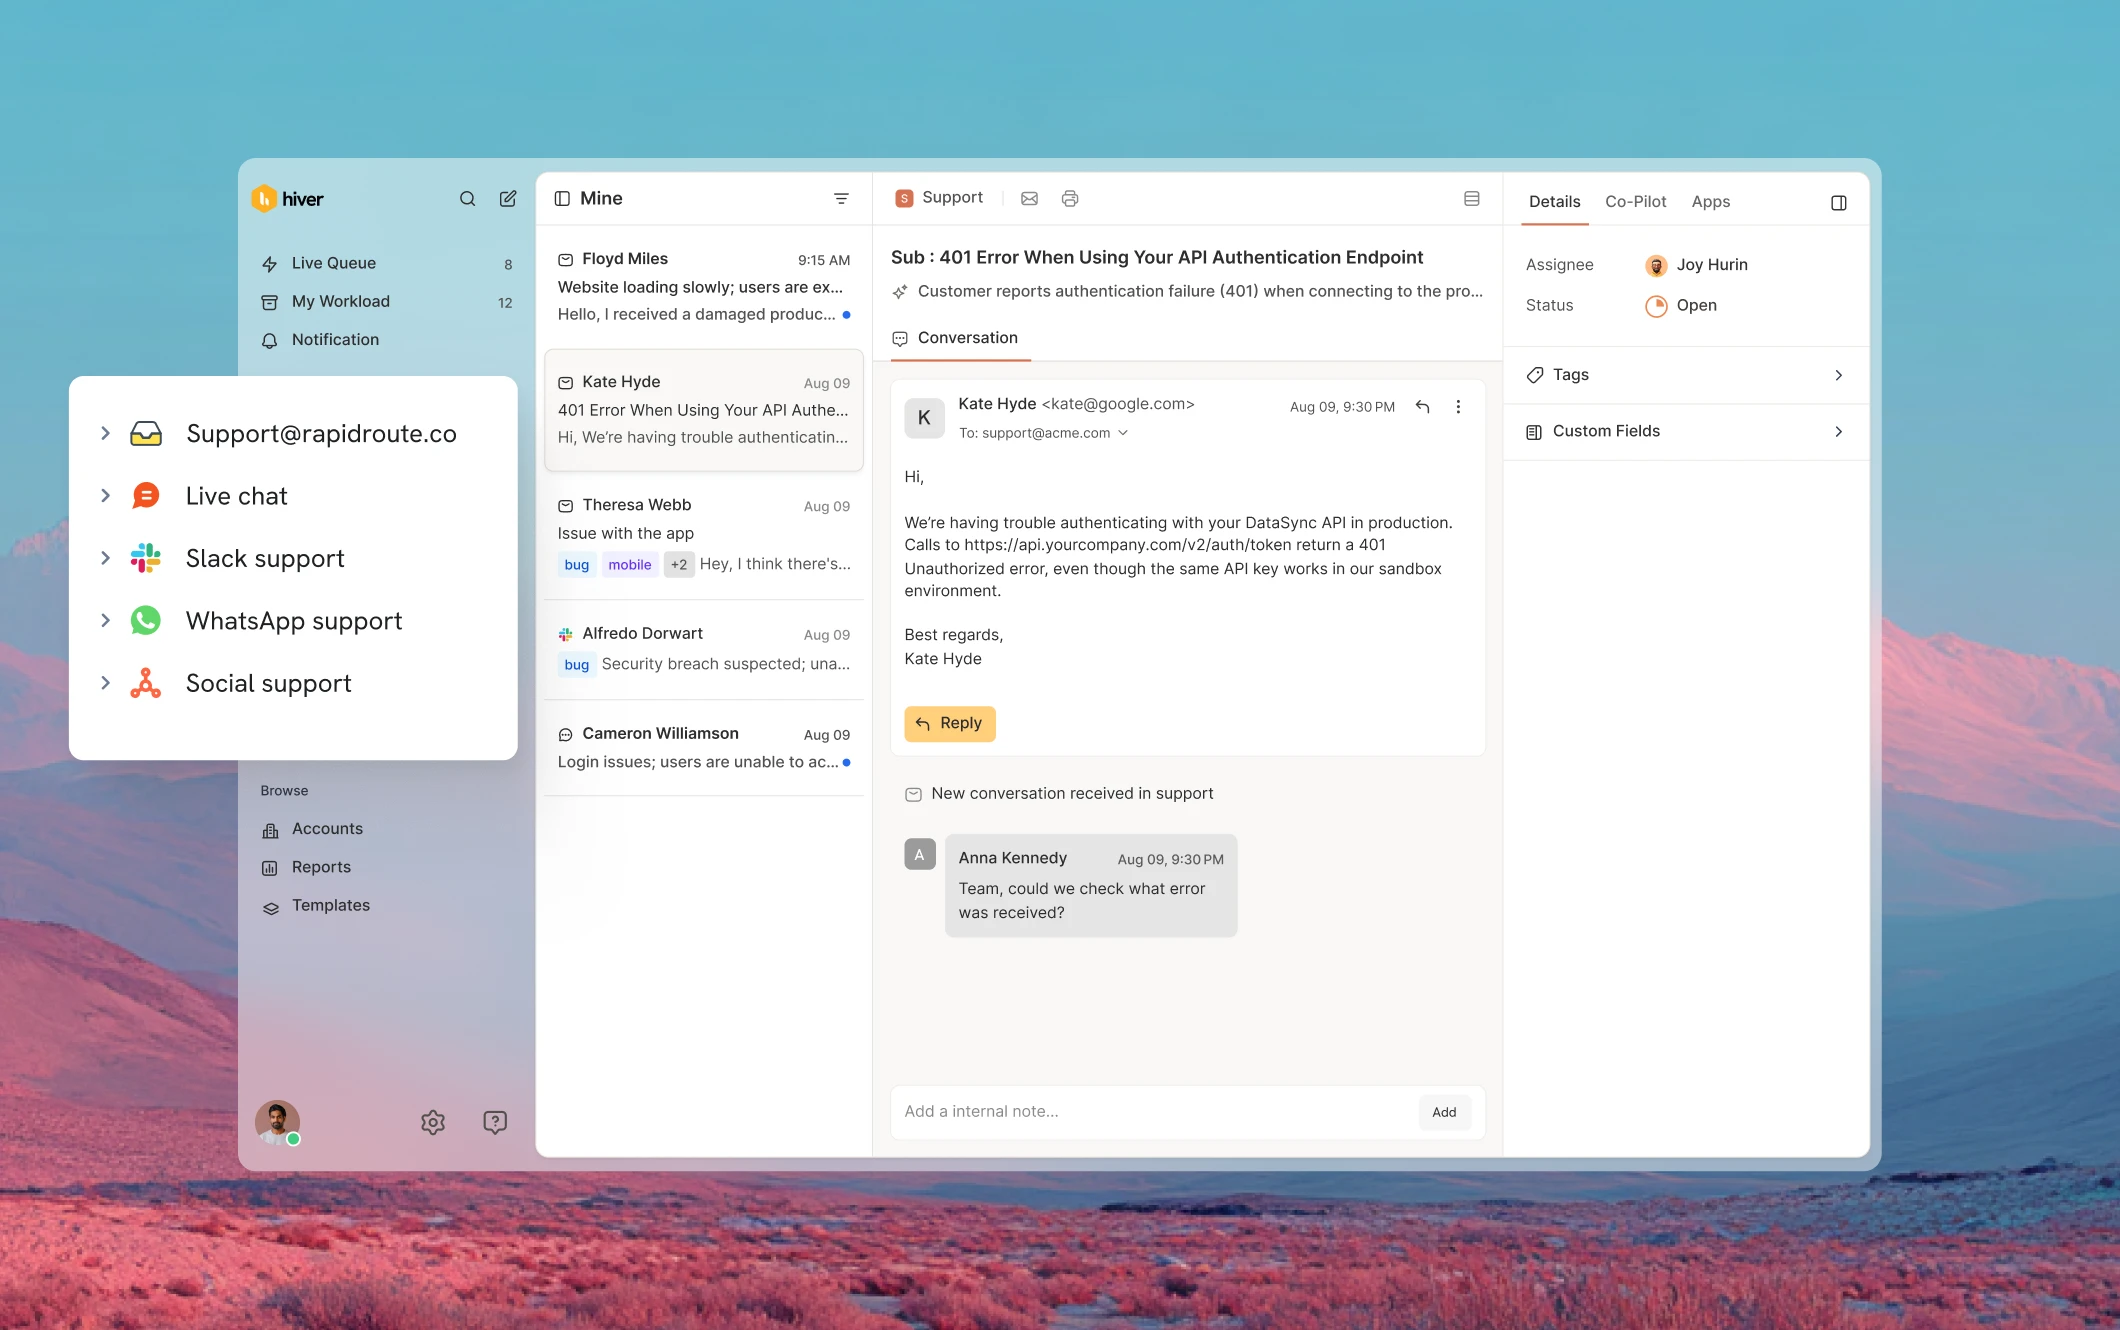
Task: Click the Add note button
Action: (1443, 1112)
